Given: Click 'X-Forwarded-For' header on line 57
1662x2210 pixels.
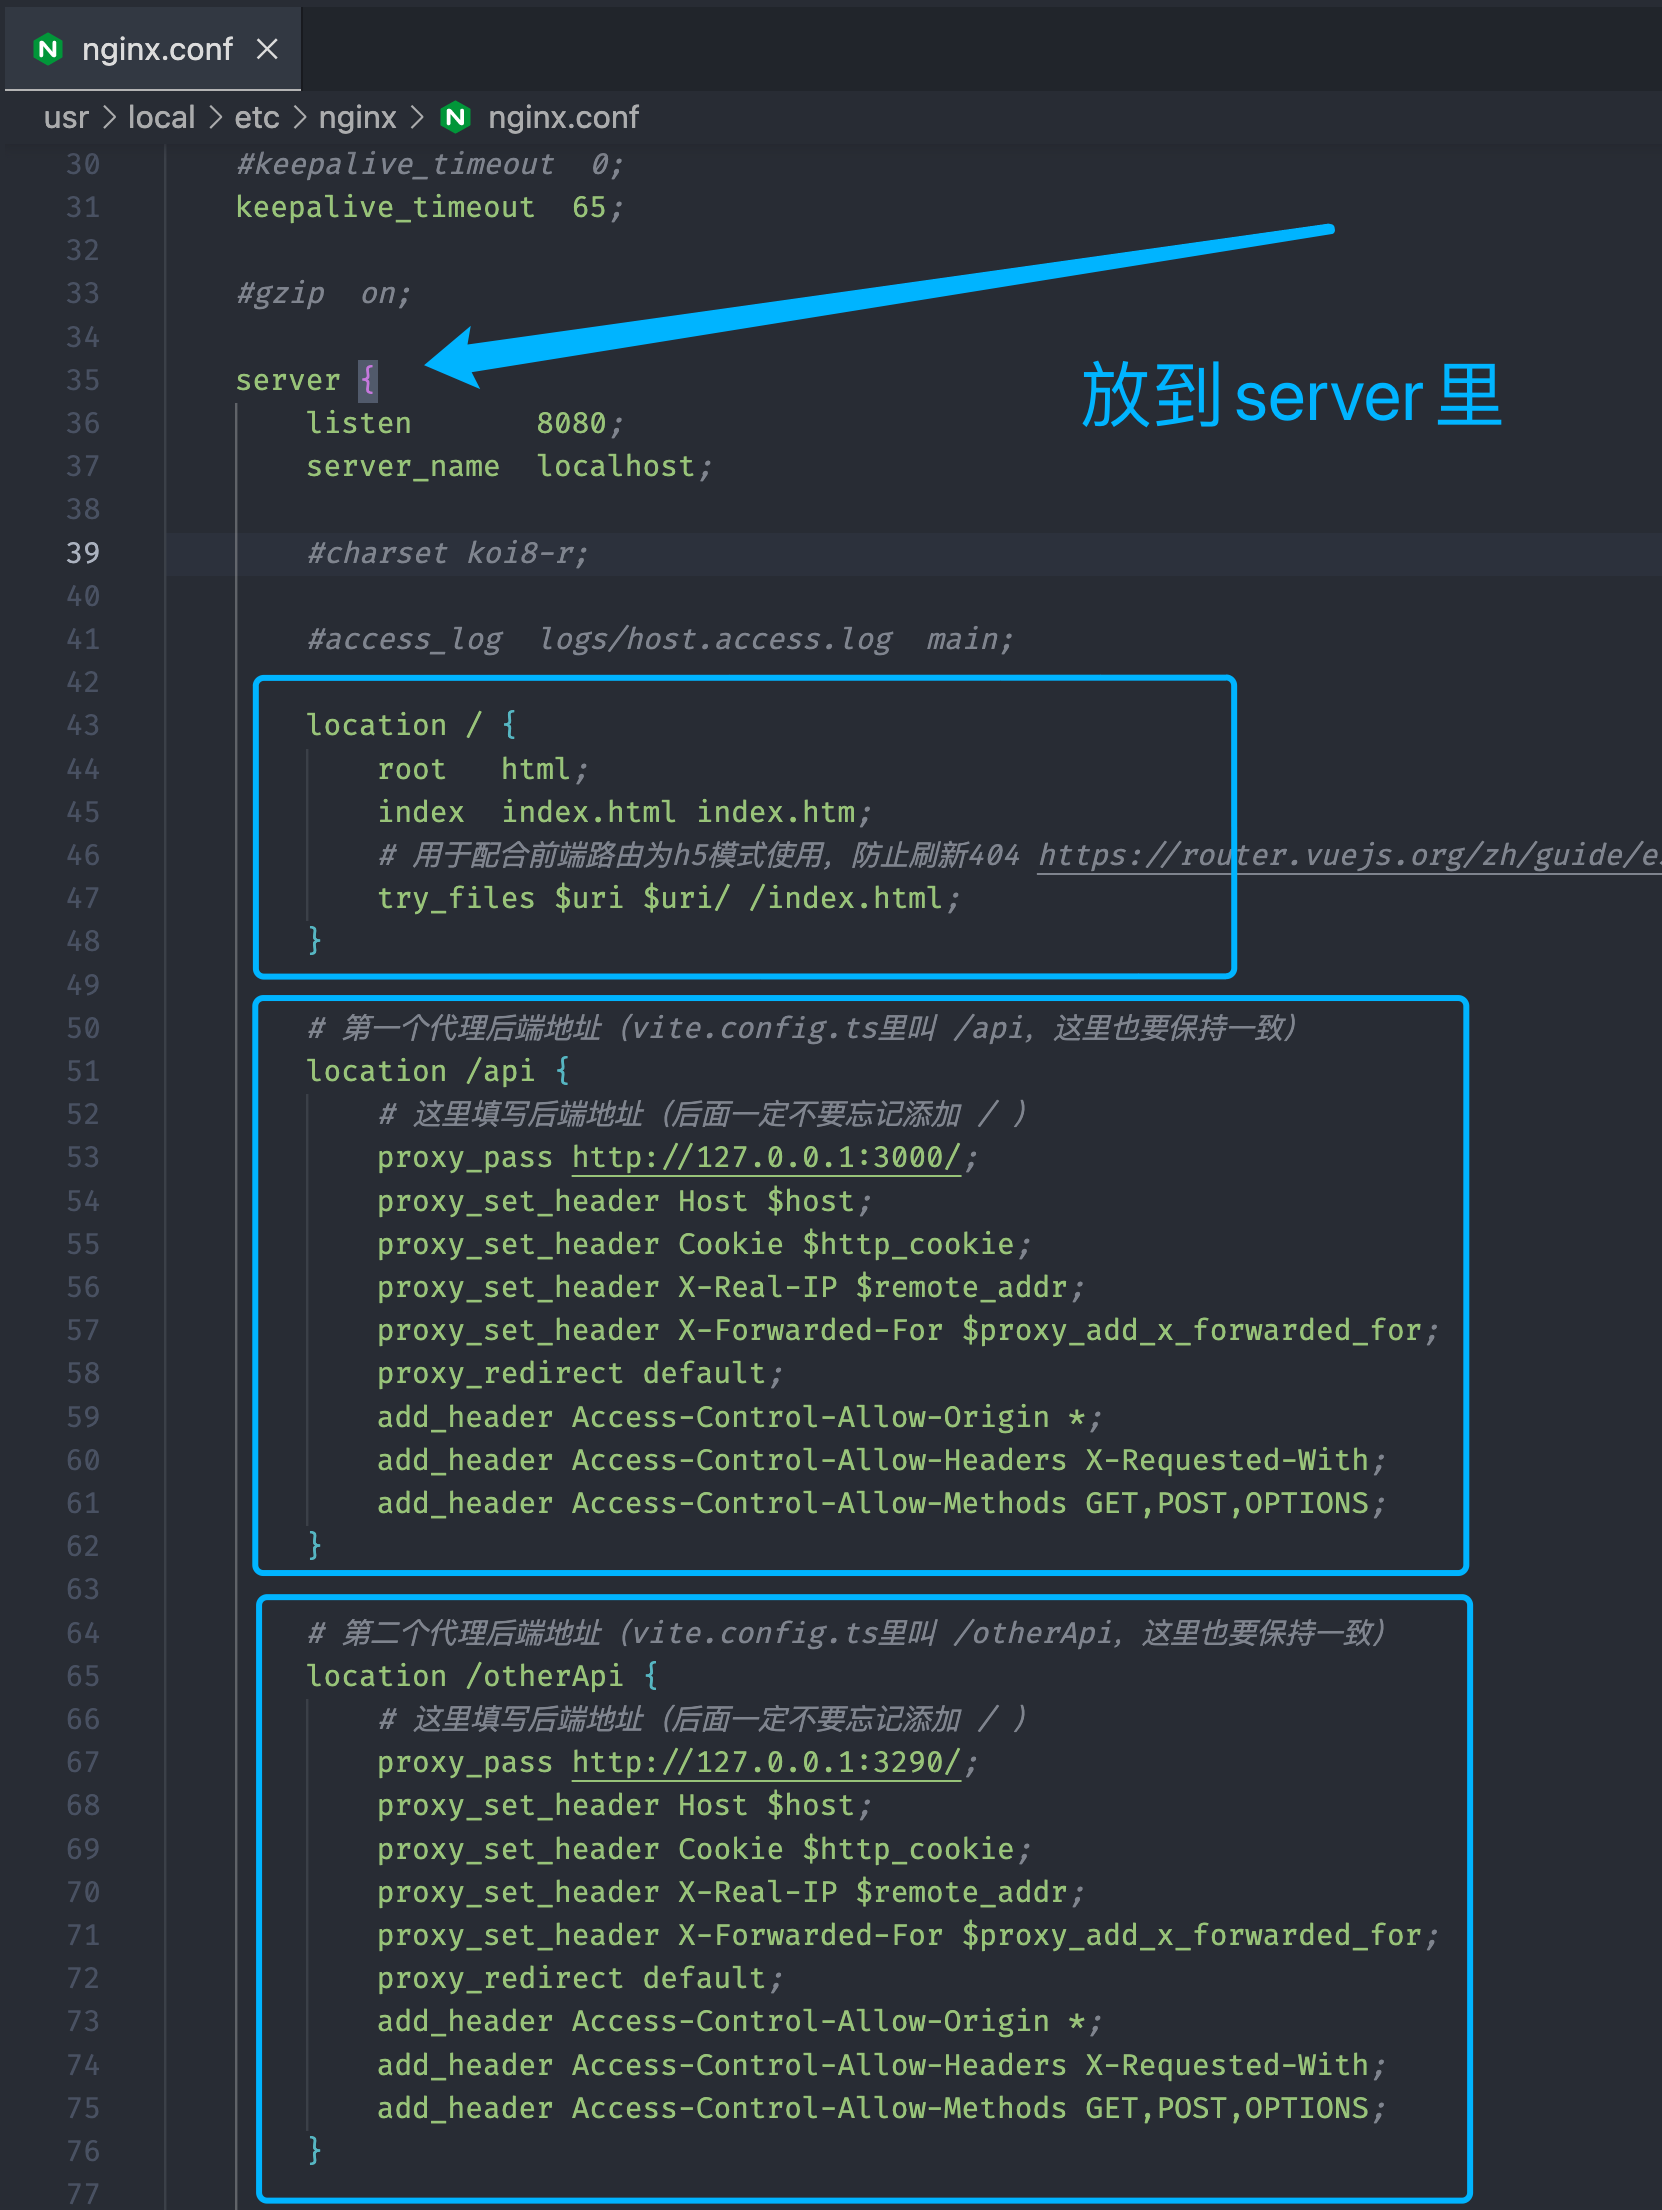Looking at the screenshot, I should [x=810, y=1330].
